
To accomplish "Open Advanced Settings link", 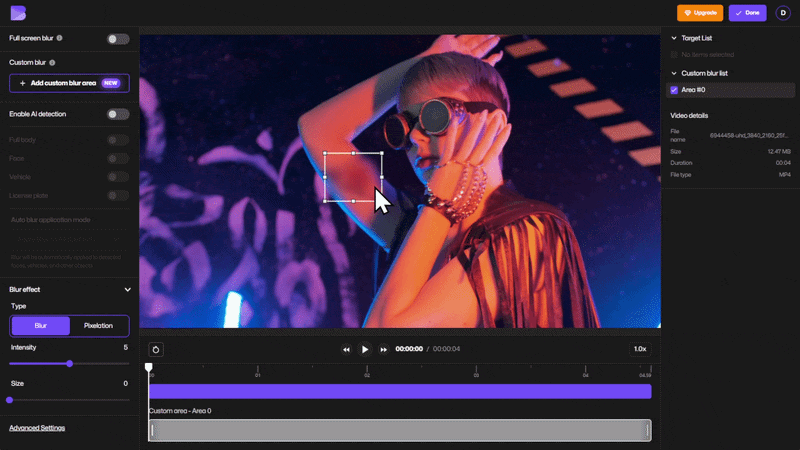I will coord(37,428).
